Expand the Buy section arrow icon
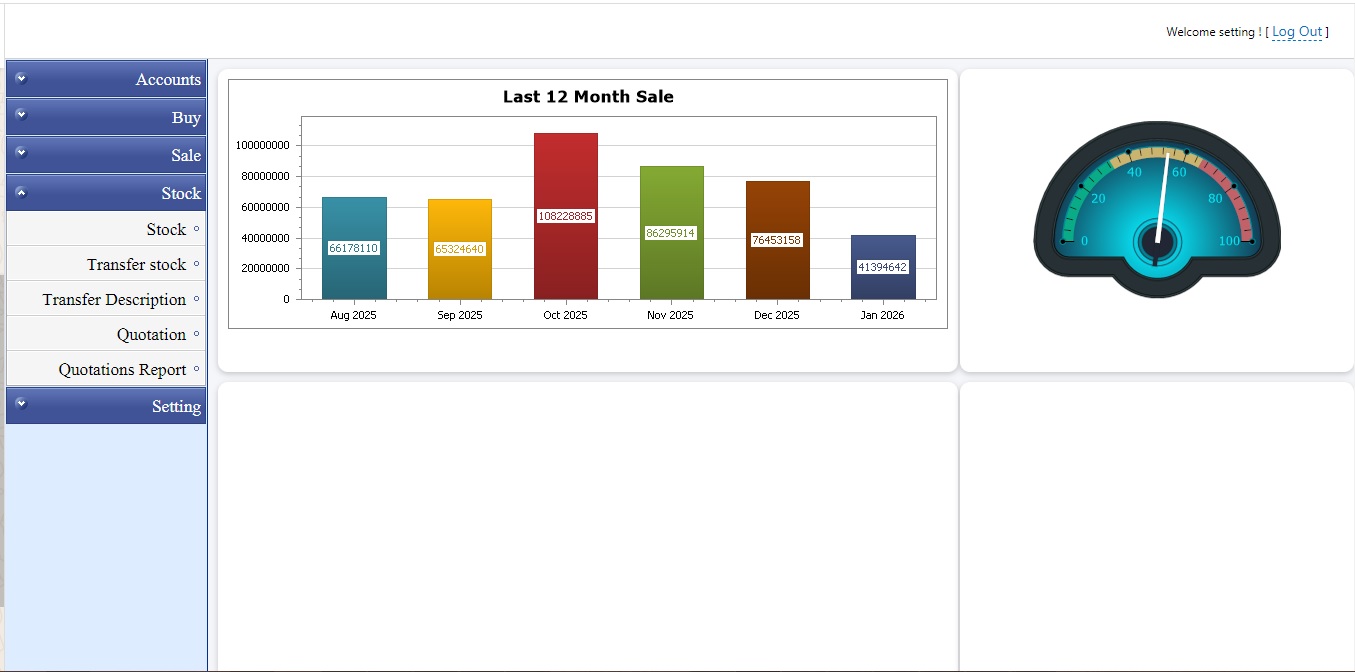 21,116
